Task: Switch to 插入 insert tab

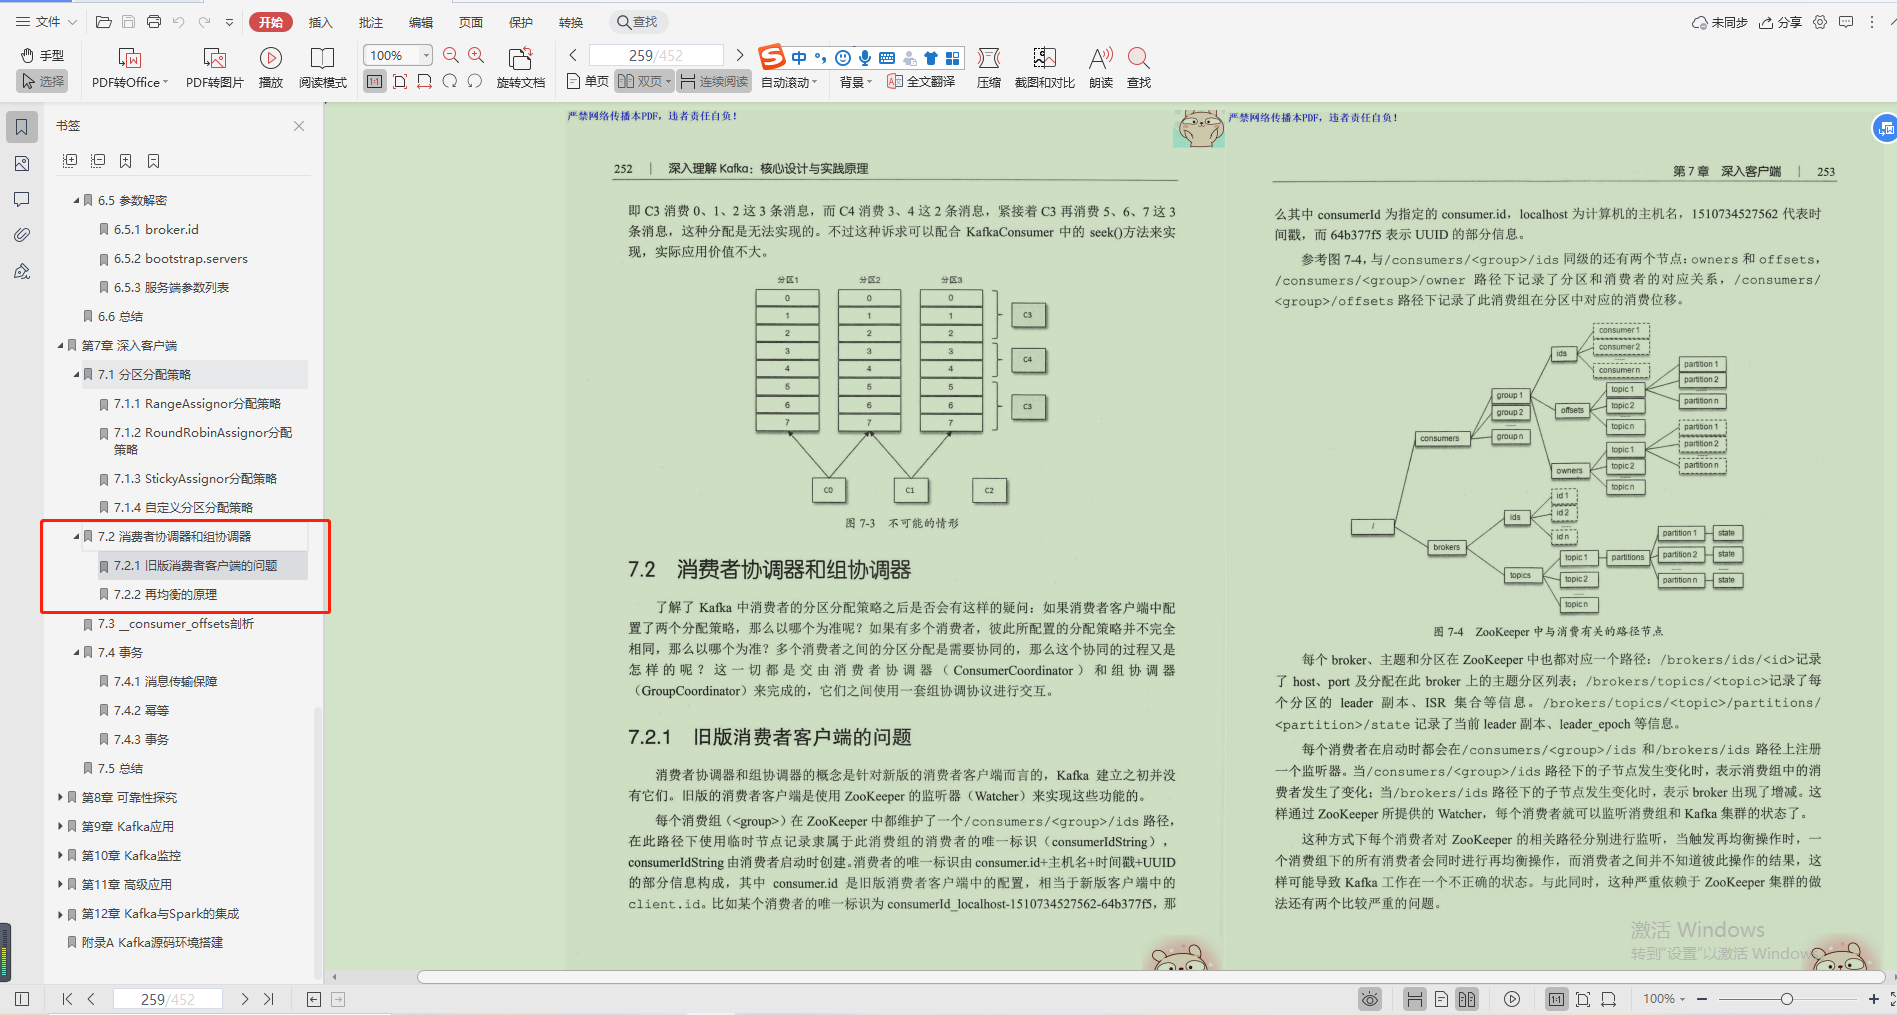Action: point(320,22)
